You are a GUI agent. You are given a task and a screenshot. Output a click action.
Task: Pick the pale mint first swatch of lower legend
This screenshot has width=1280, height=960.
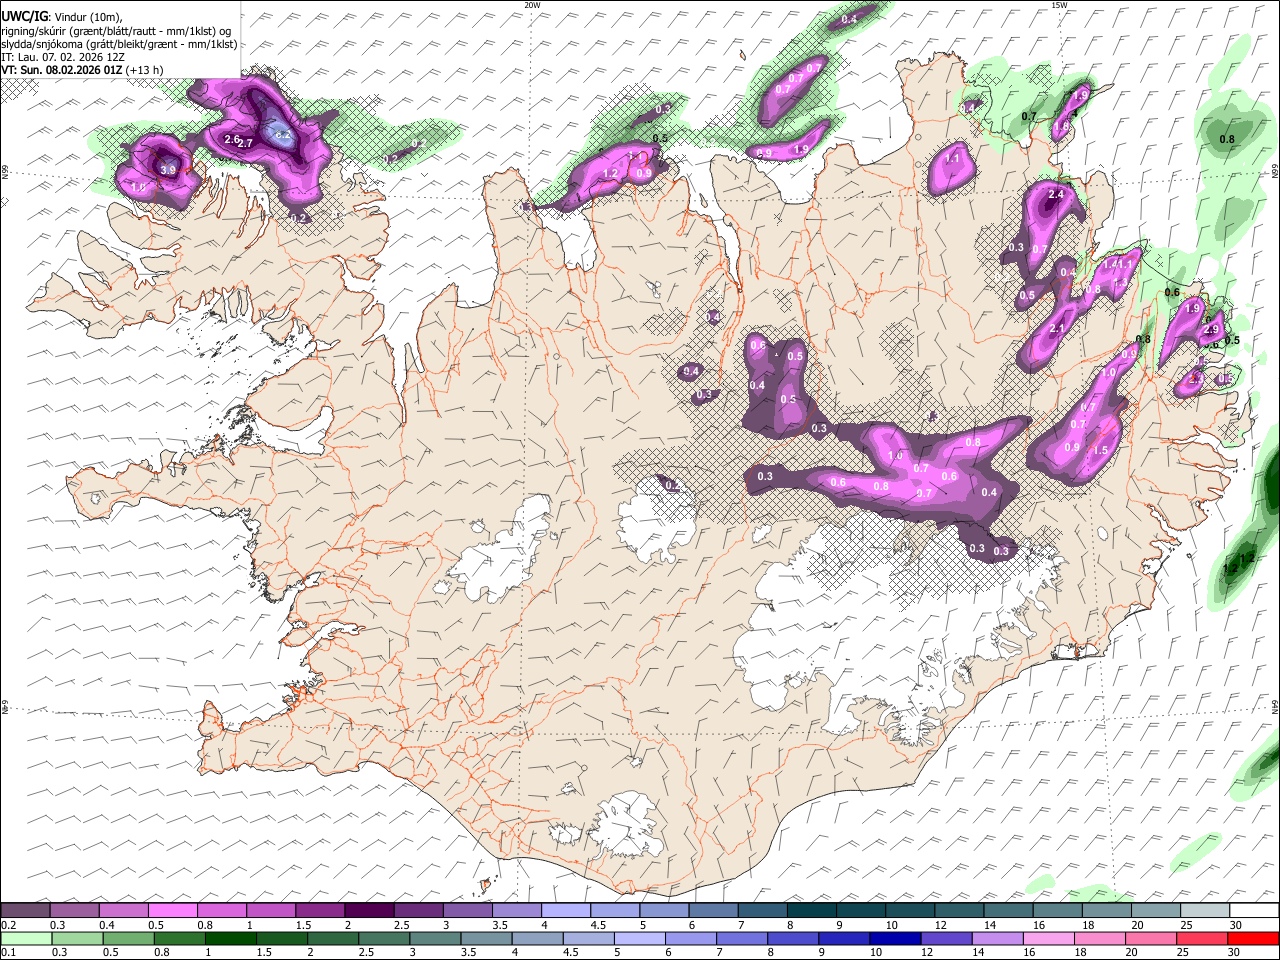click(x=26, y=938)
